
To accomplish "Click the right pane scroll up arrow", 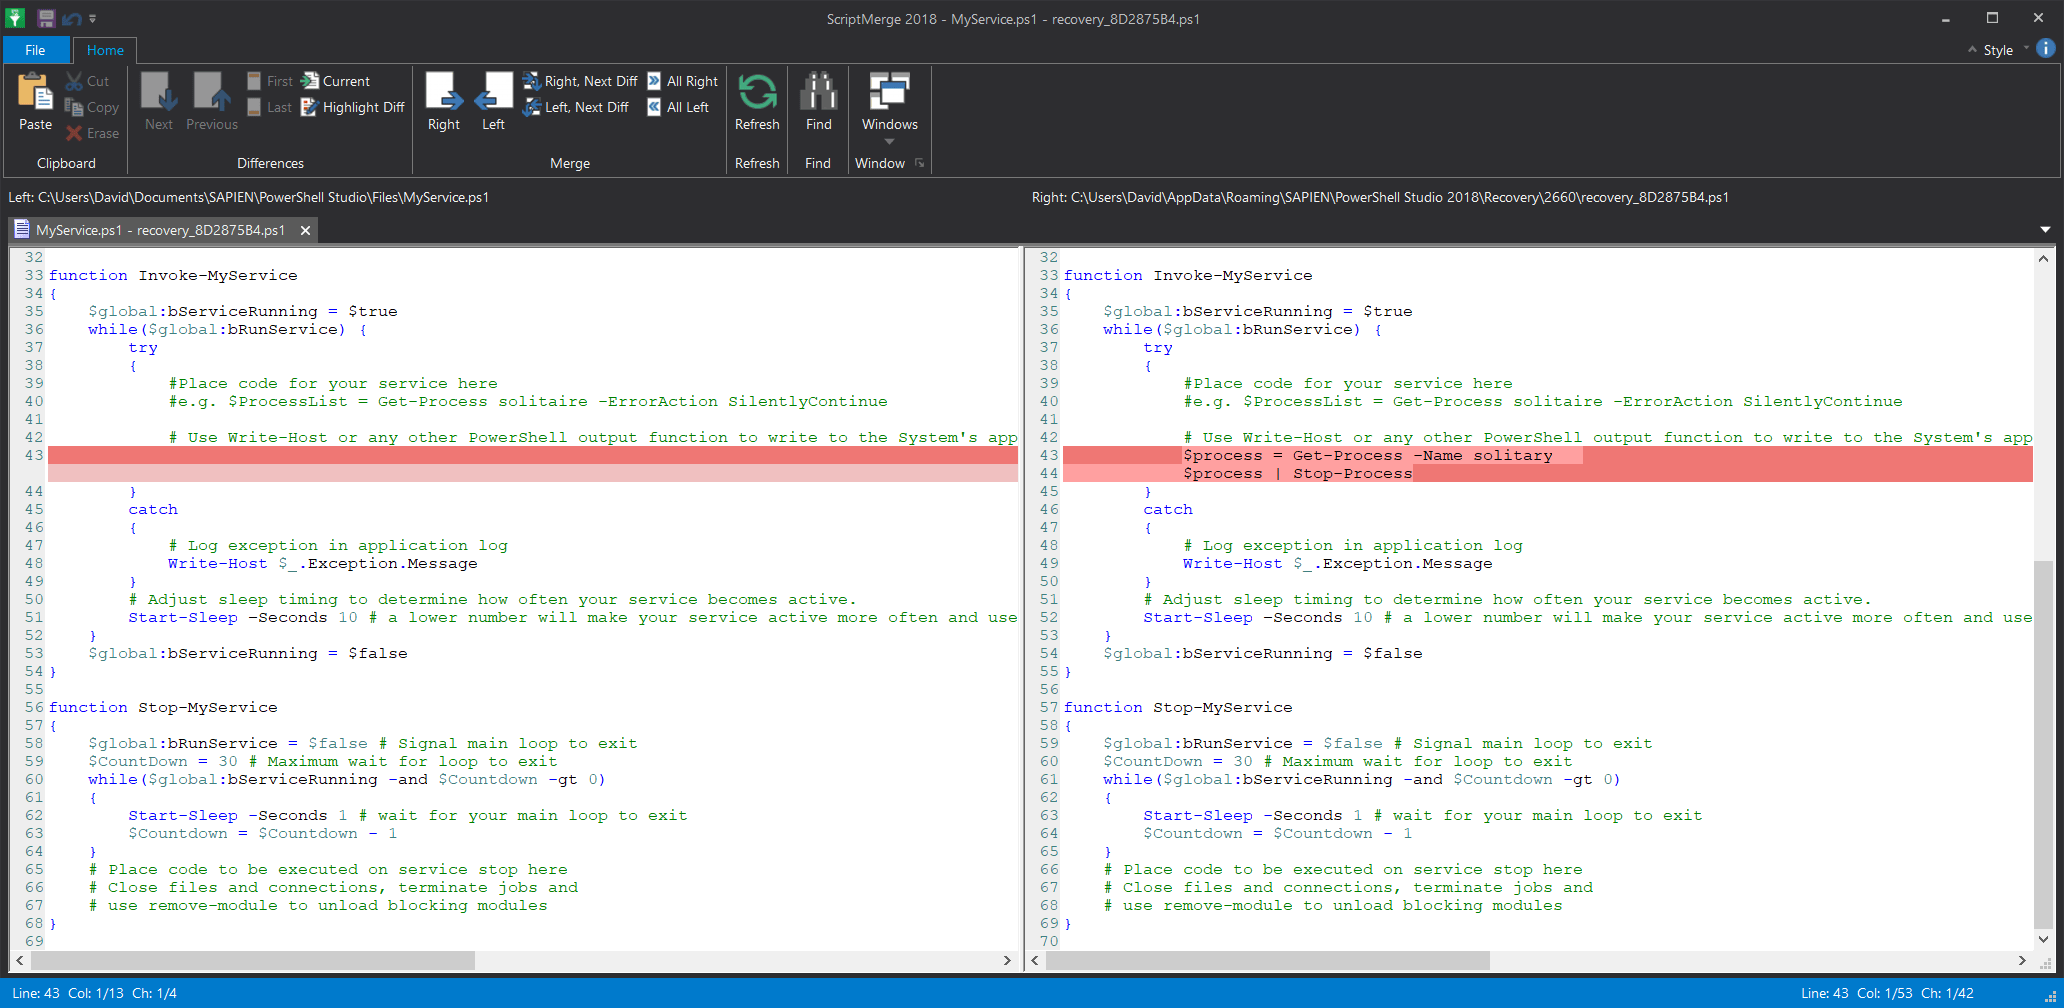I will pos(2043,258).
